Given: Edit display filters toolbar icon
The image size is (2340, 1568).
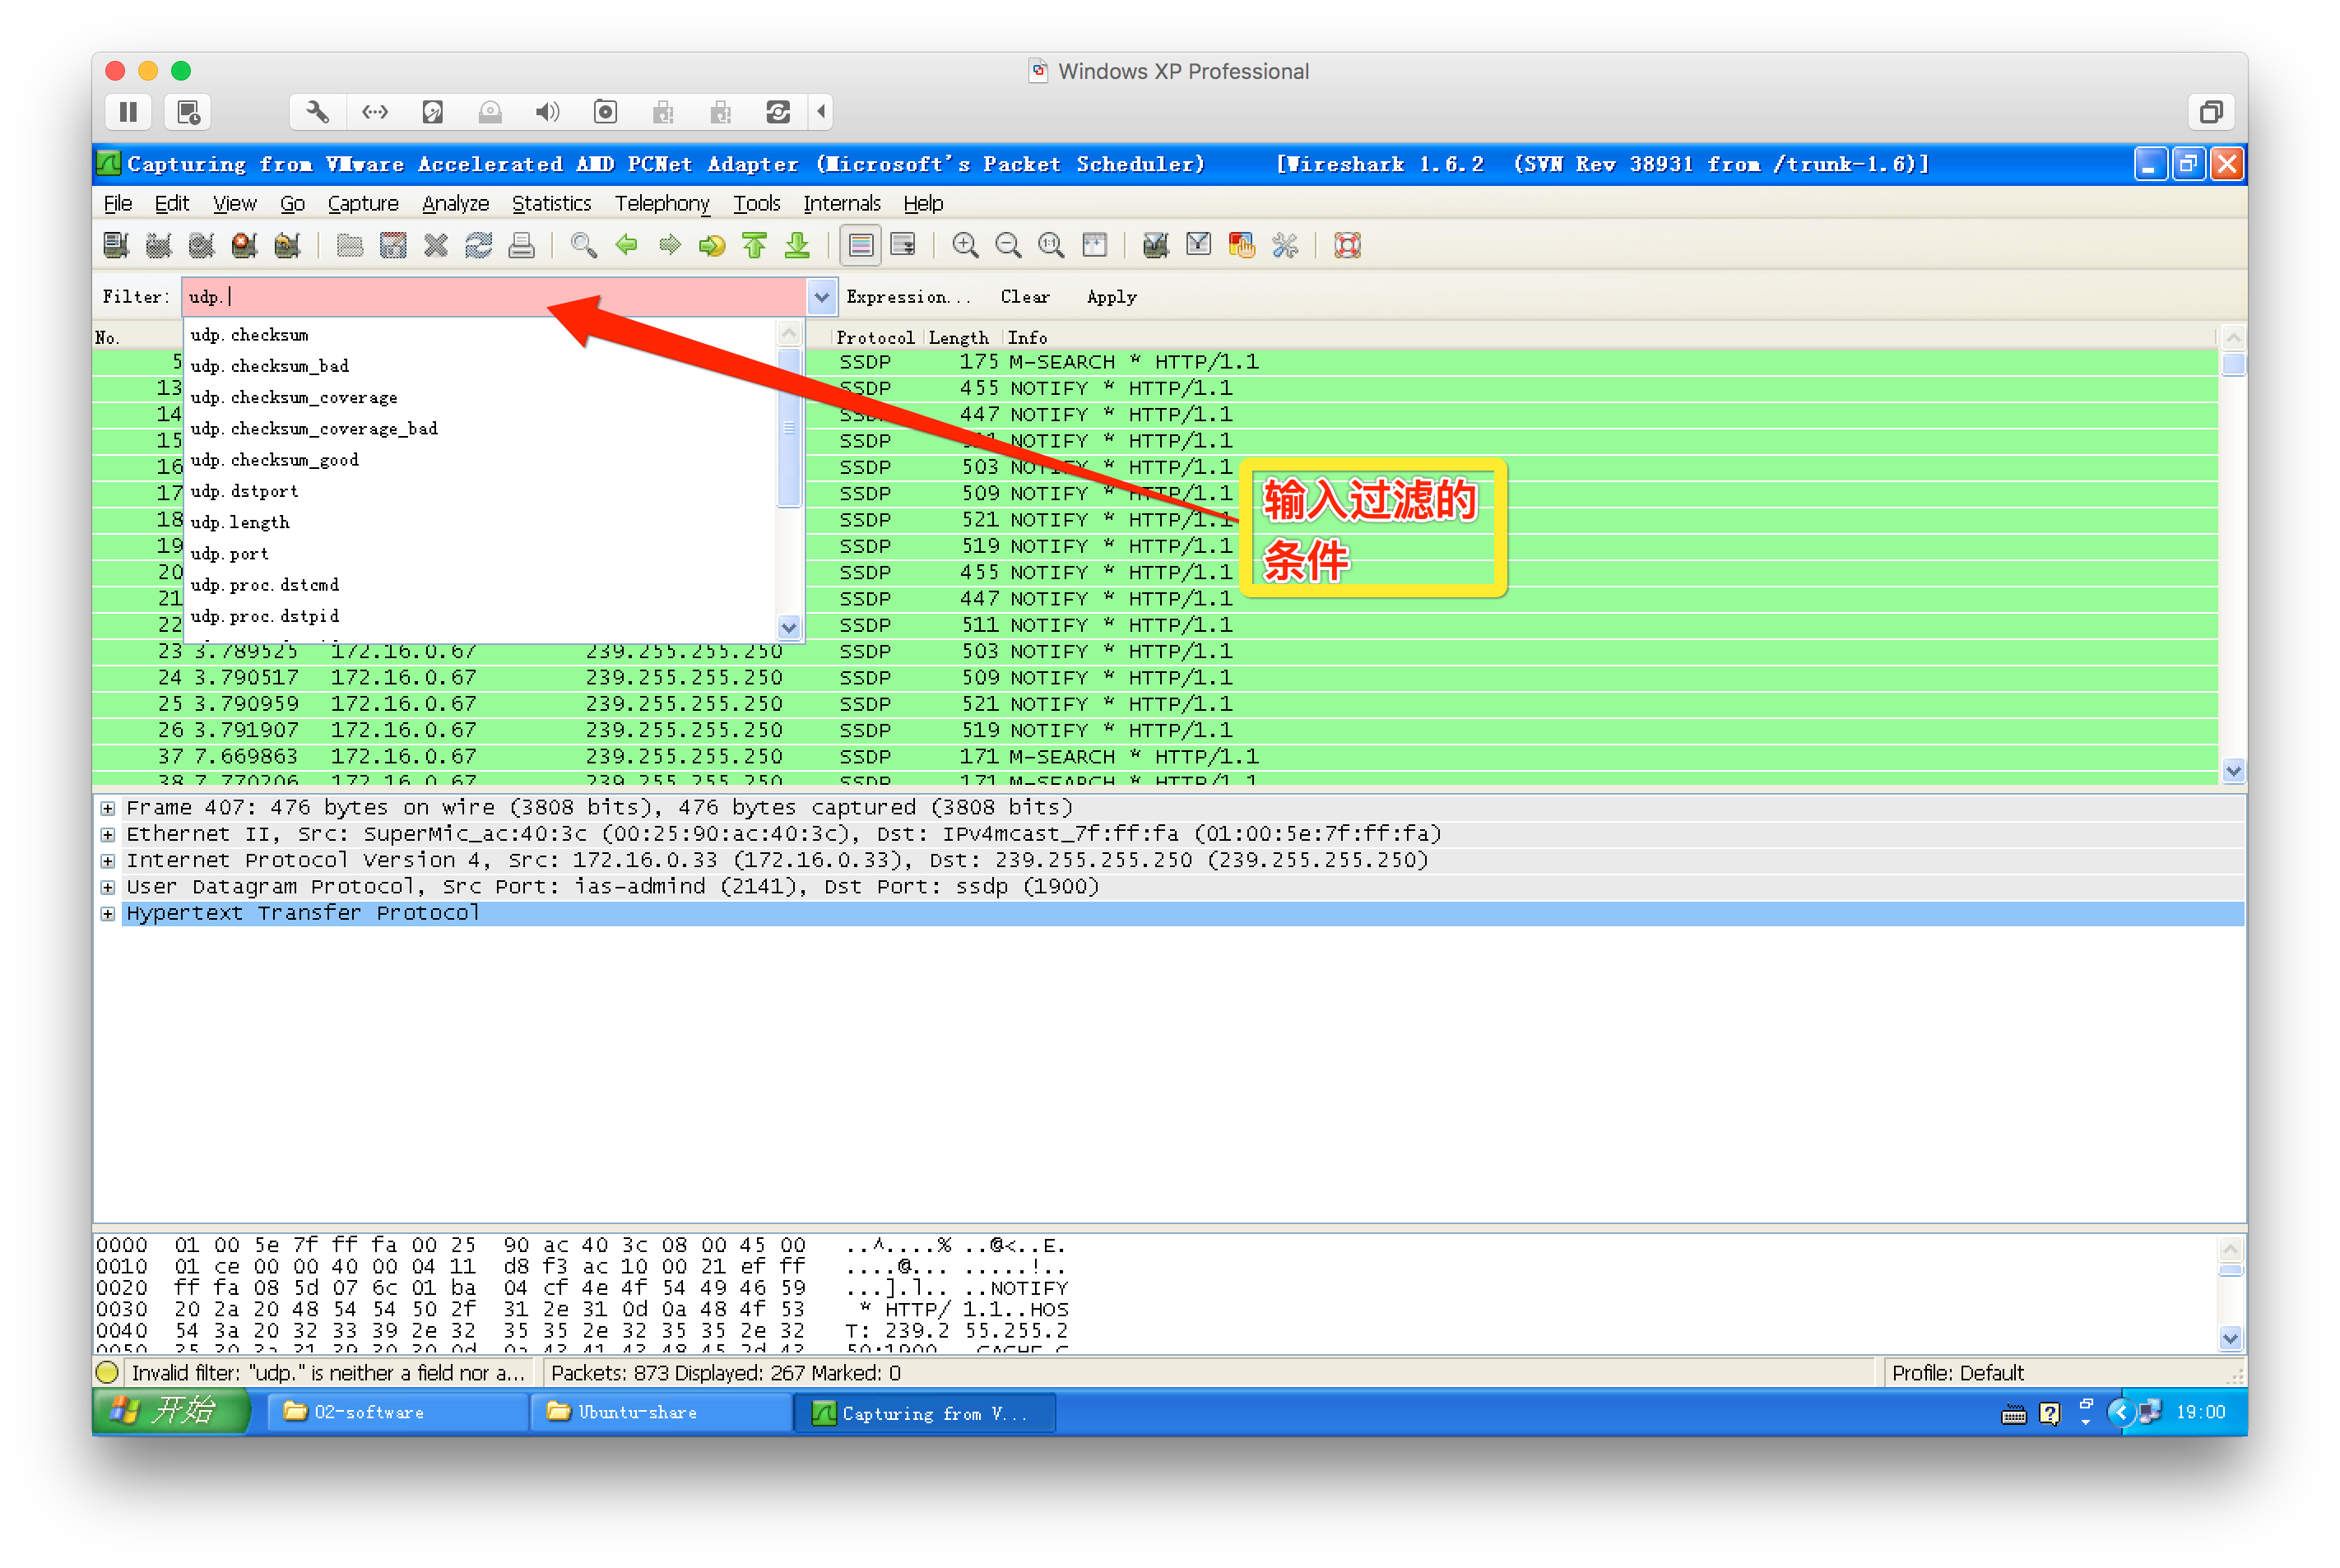Looking at the screenshot, I should click(x=1199, y=245).
